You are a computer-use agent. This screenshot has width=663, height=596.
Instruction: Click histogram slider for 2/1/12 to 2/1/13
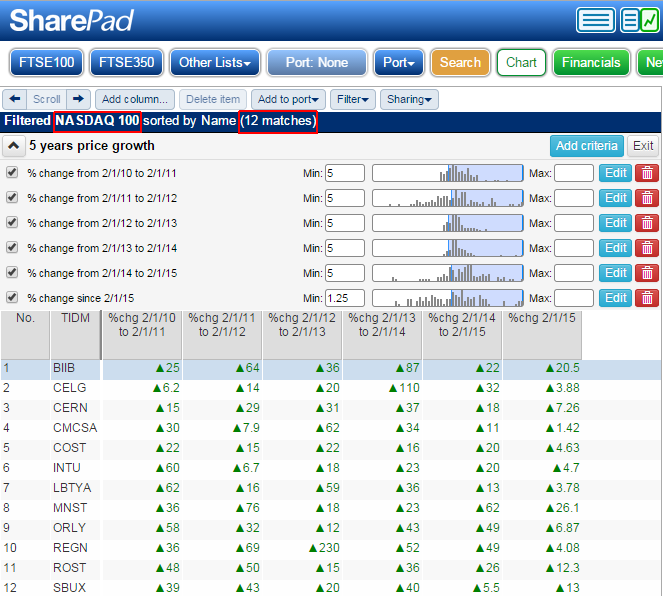click(448, 223)
